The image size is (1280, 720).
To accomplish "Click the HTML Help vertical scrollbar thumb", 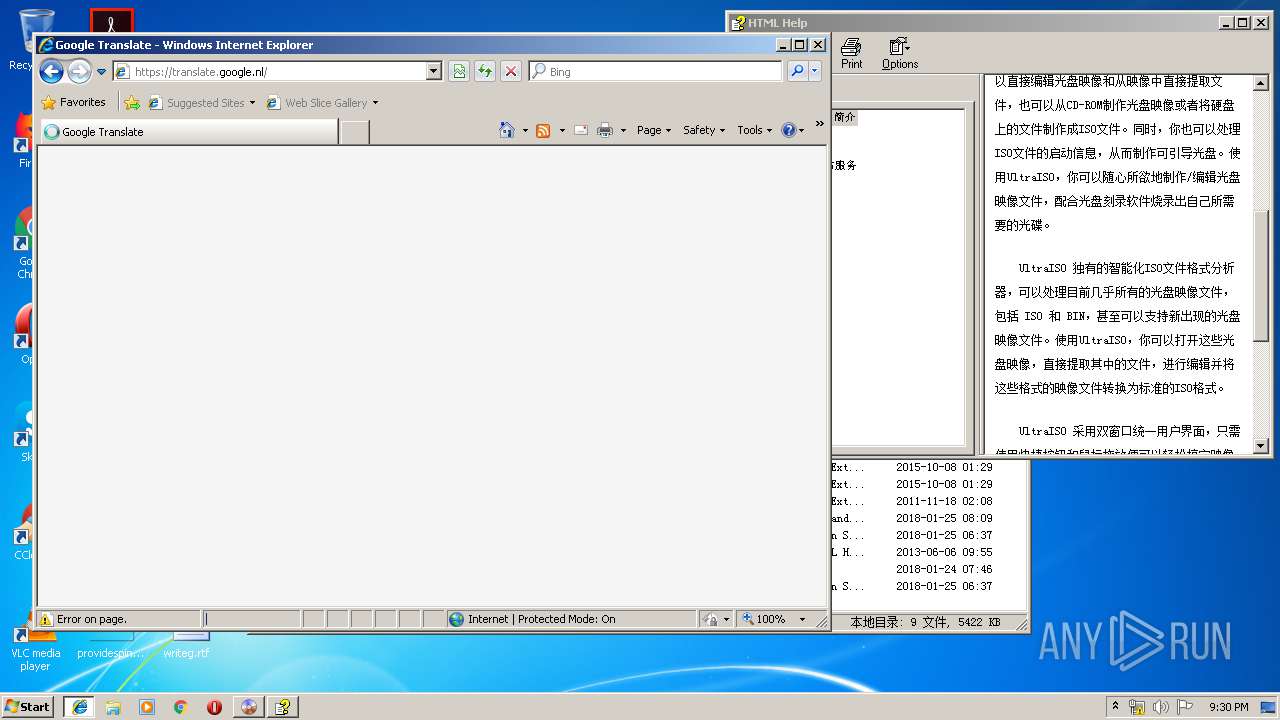I will click(x=1261, y=277).
